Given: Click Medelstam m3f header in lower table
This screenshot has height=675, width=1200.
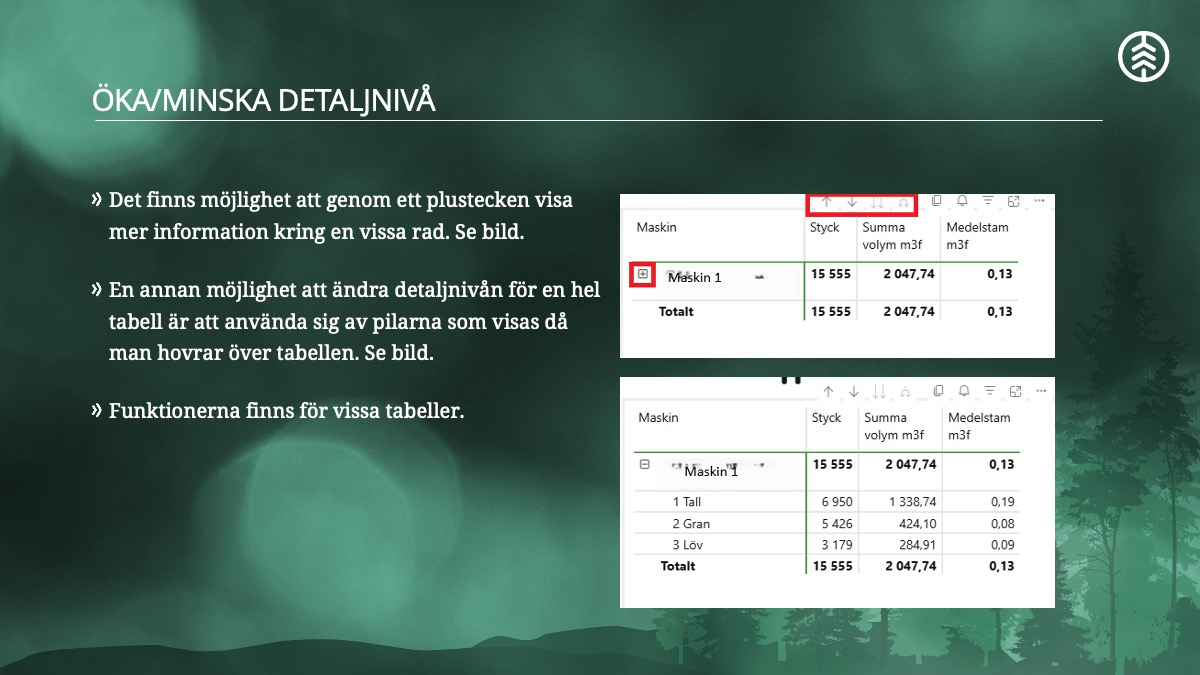Looking at the screenshot, I should click(x=979, y=426).
